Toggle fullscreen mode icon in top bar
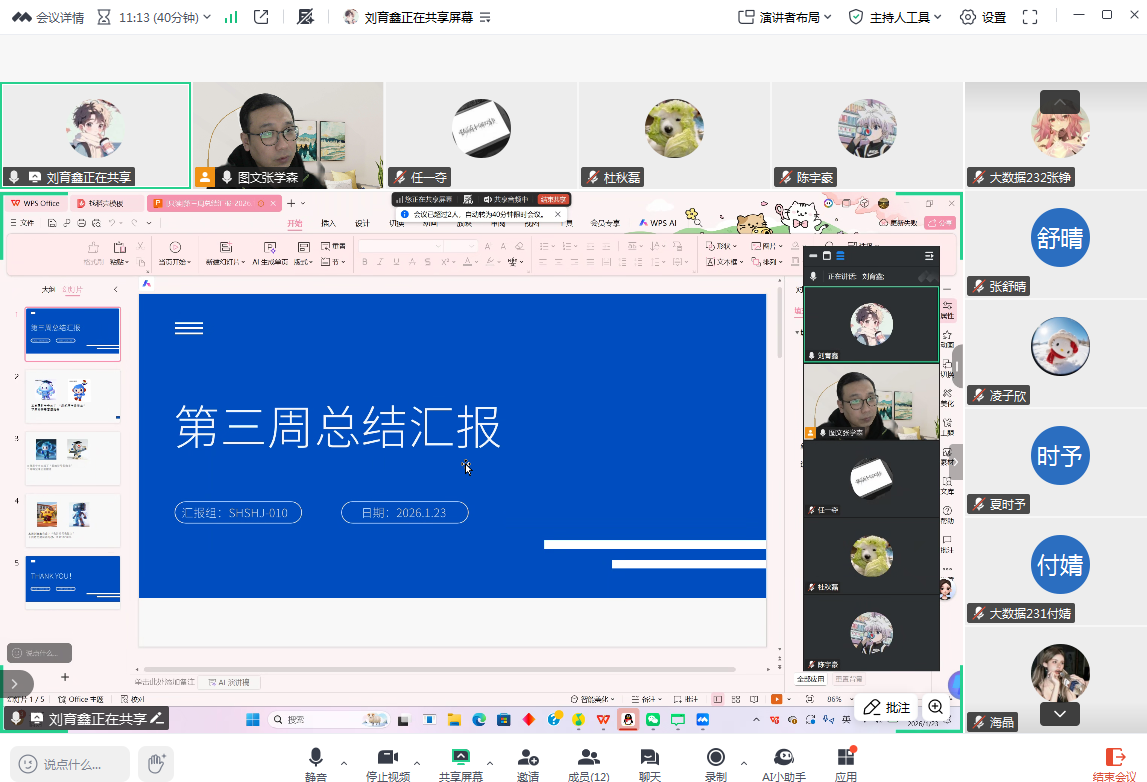The width and height of the screenshot is (1147, 782). tap(1031, 17)
